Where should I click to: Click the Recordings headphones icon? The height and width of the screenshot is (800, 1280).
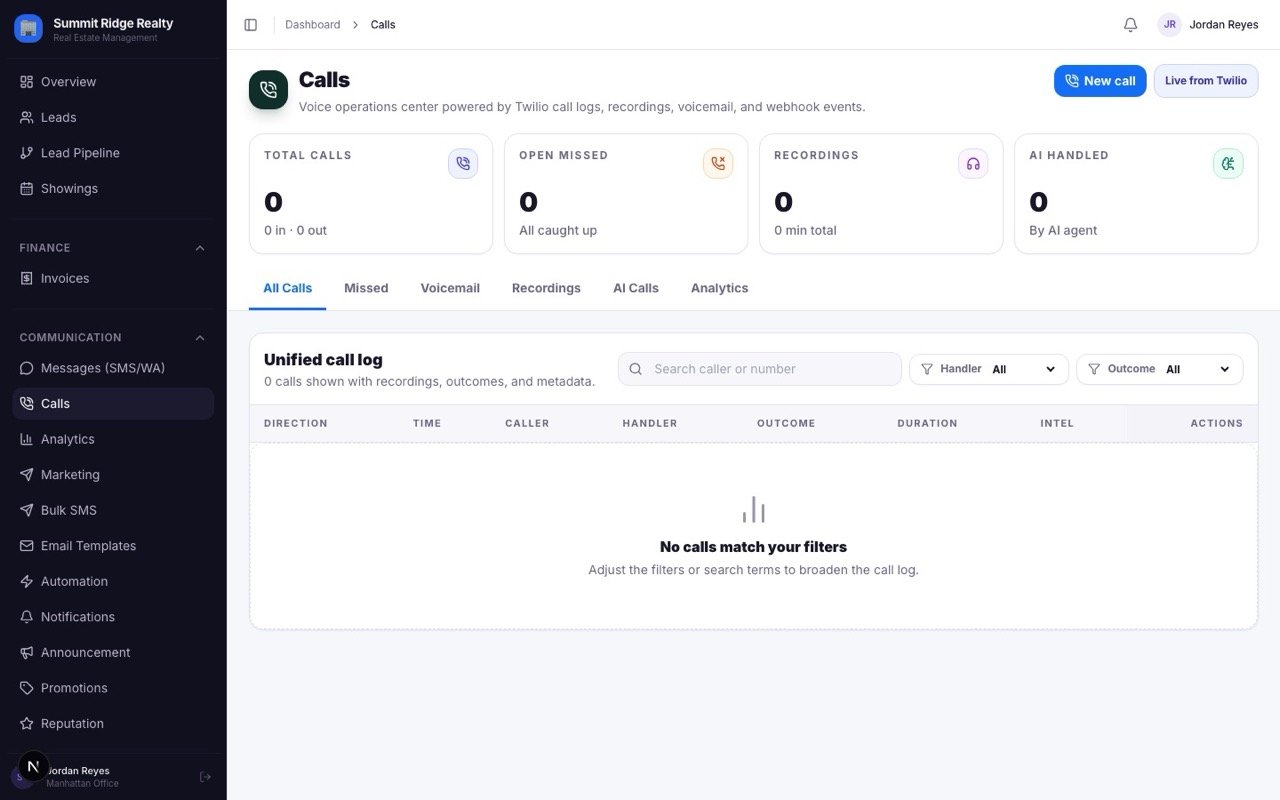point(973,164)
